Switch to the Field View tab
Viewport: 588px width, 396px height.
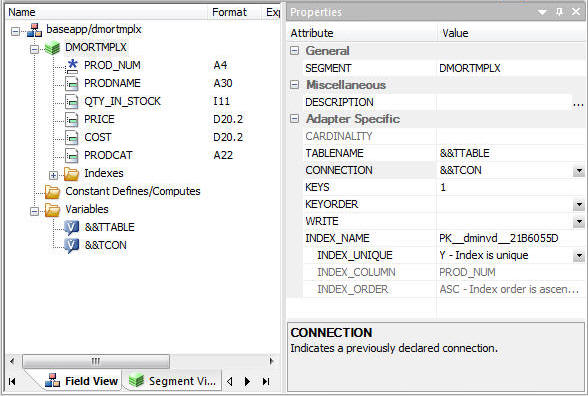click(82, 381)
